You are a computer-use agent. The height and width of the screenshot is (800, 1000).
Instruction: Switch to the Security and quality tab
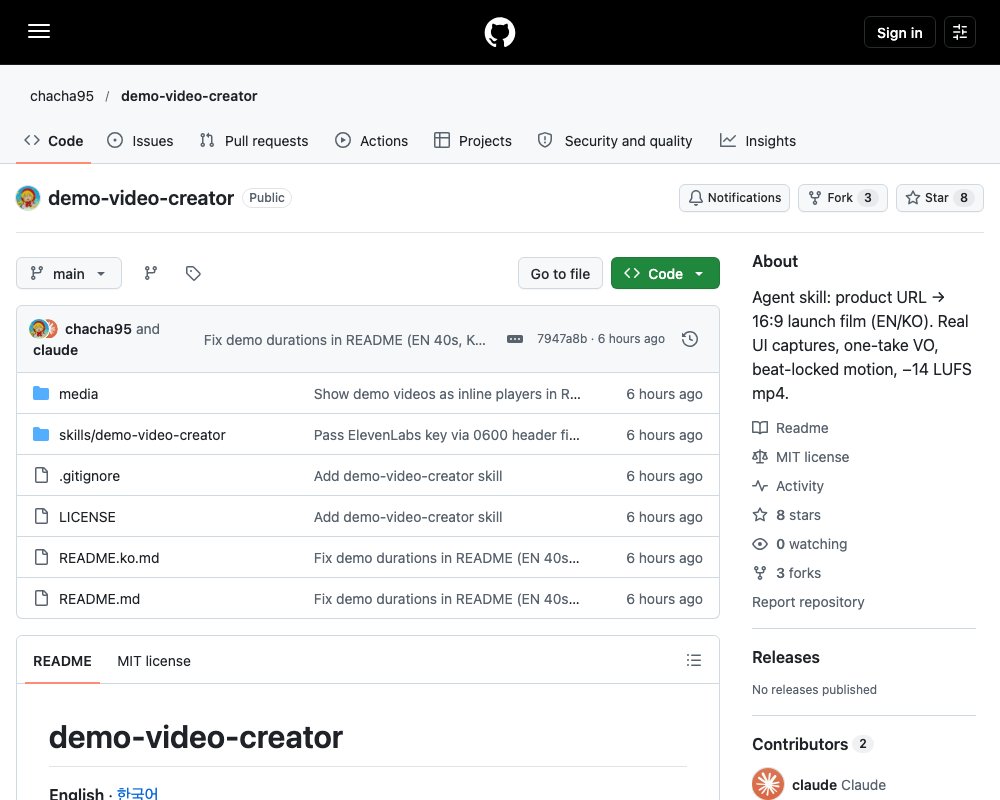click(x=615, y=141)
